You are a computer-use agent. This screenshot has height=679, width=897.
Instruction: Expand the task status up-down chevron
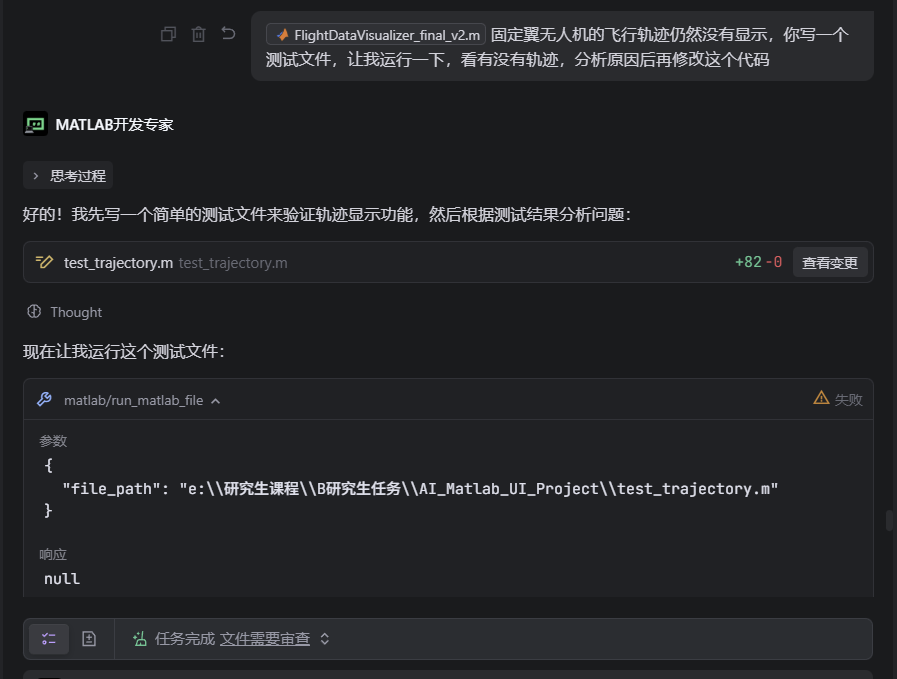tap(325, 639)
